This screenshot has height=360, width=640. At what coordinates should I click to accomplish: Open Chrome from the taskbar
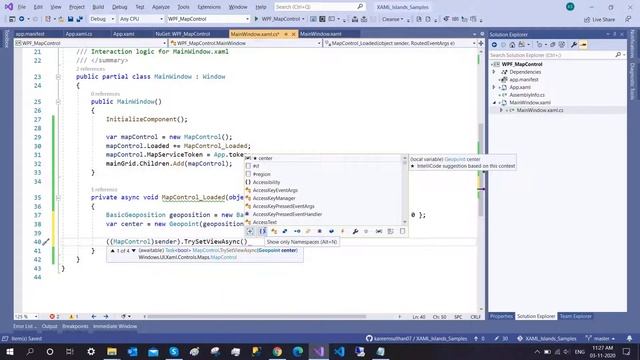[277, 351]
